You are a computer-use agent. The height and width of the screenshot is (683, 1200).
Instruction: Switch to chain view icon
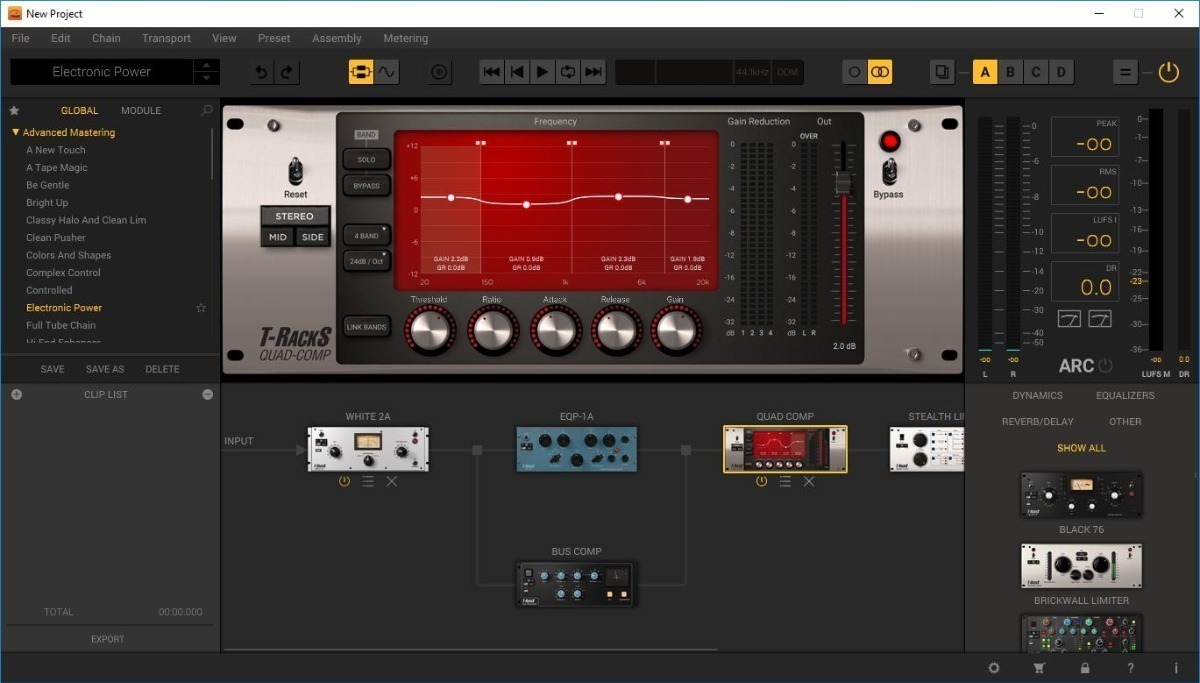360,72
